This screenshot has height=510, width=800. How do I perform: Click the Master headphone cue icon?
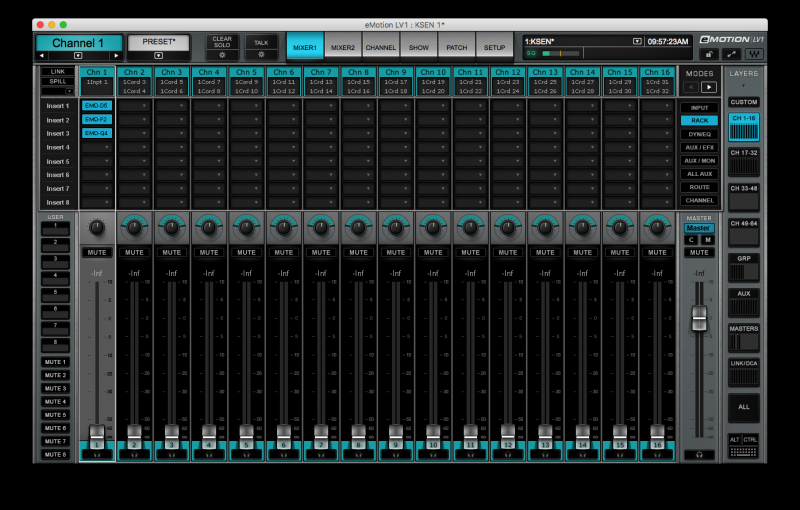point(699,454)
